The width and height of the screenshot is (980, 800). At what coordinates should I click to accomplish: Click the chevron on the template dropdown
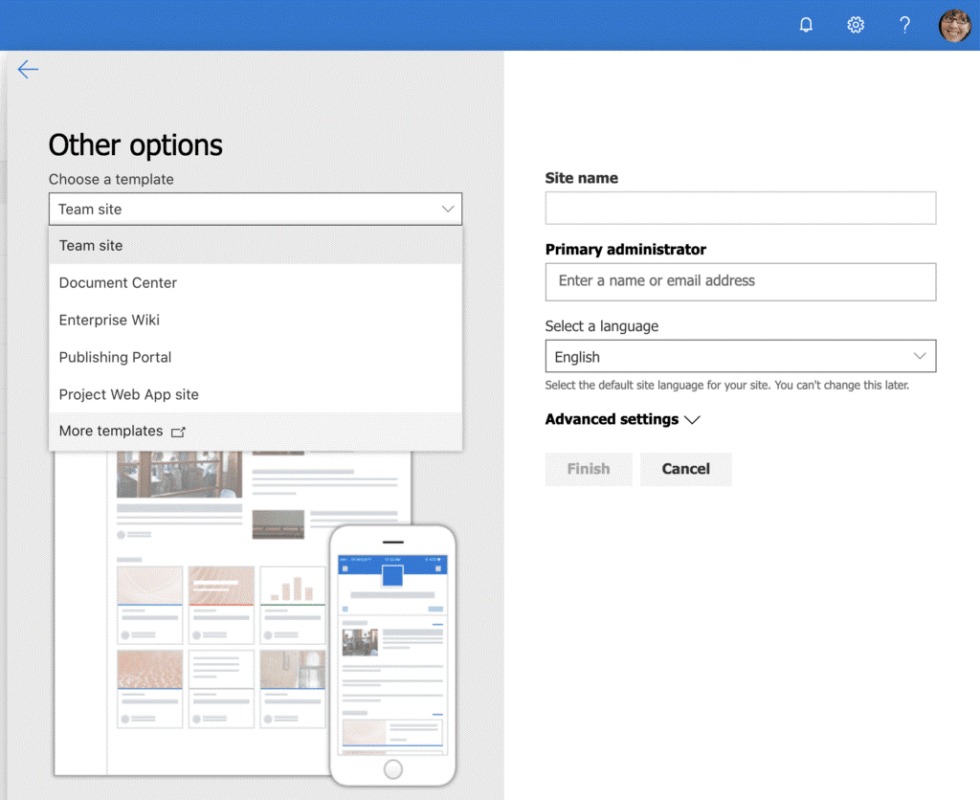click(447, 209)
